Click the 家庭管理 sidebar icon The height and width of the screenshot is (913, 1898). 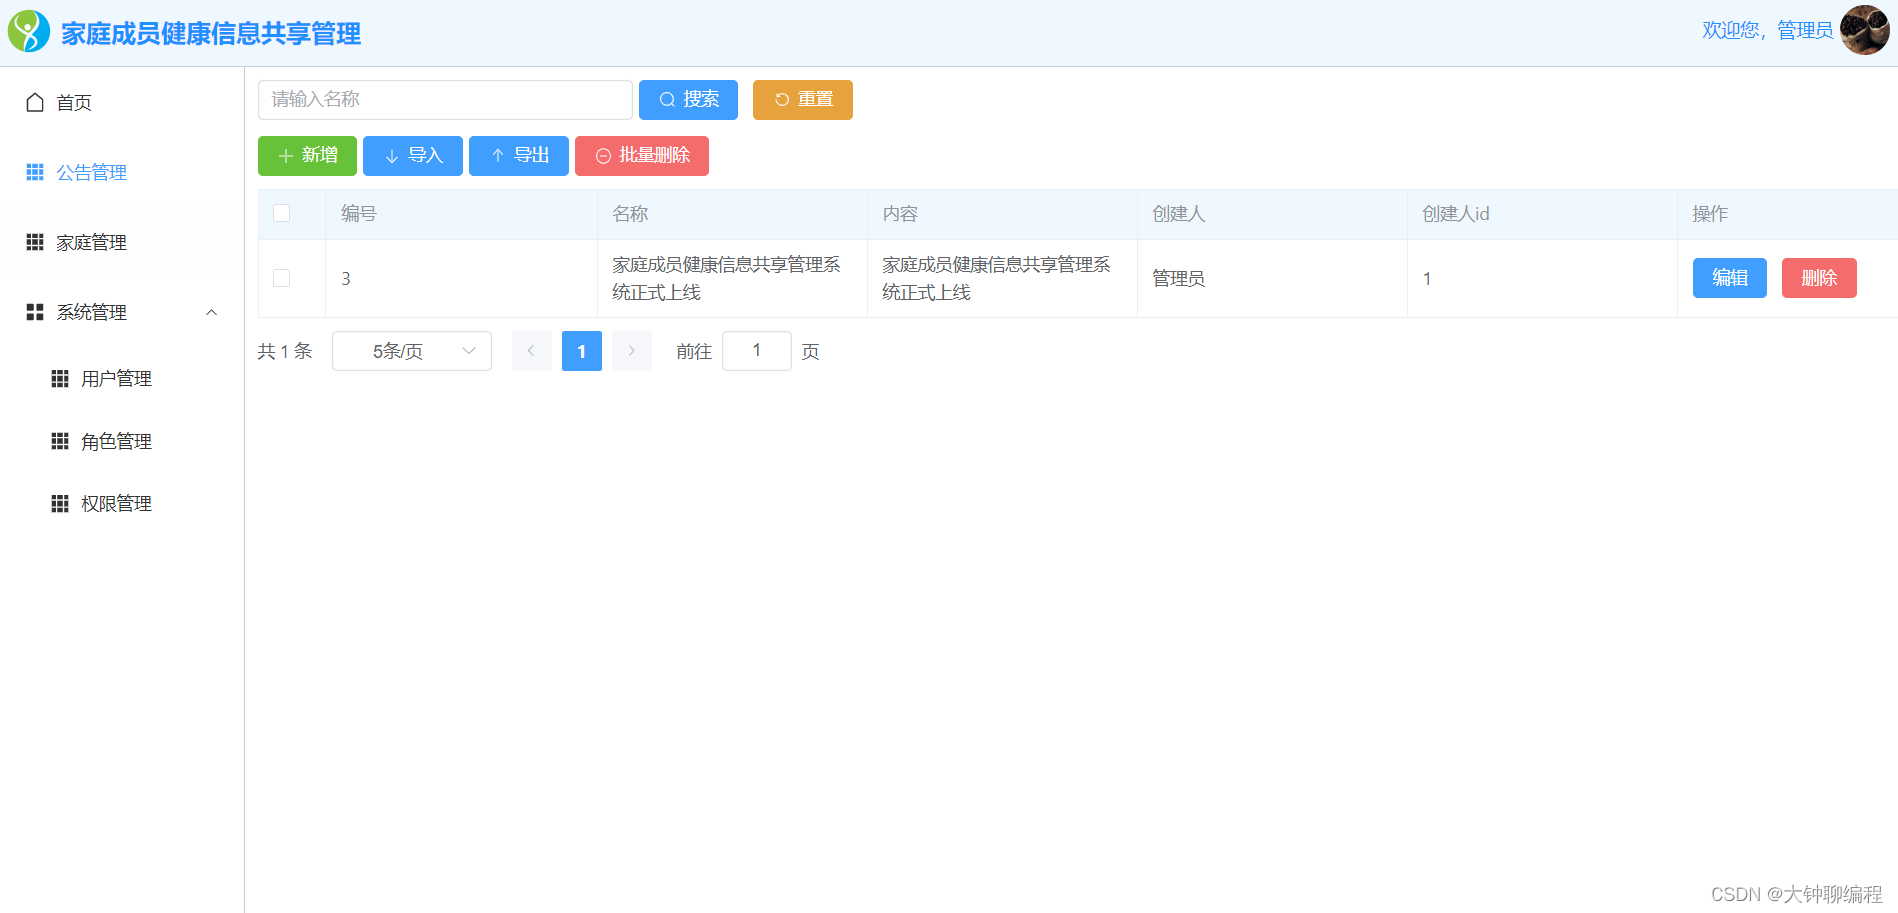click(33, 242)
